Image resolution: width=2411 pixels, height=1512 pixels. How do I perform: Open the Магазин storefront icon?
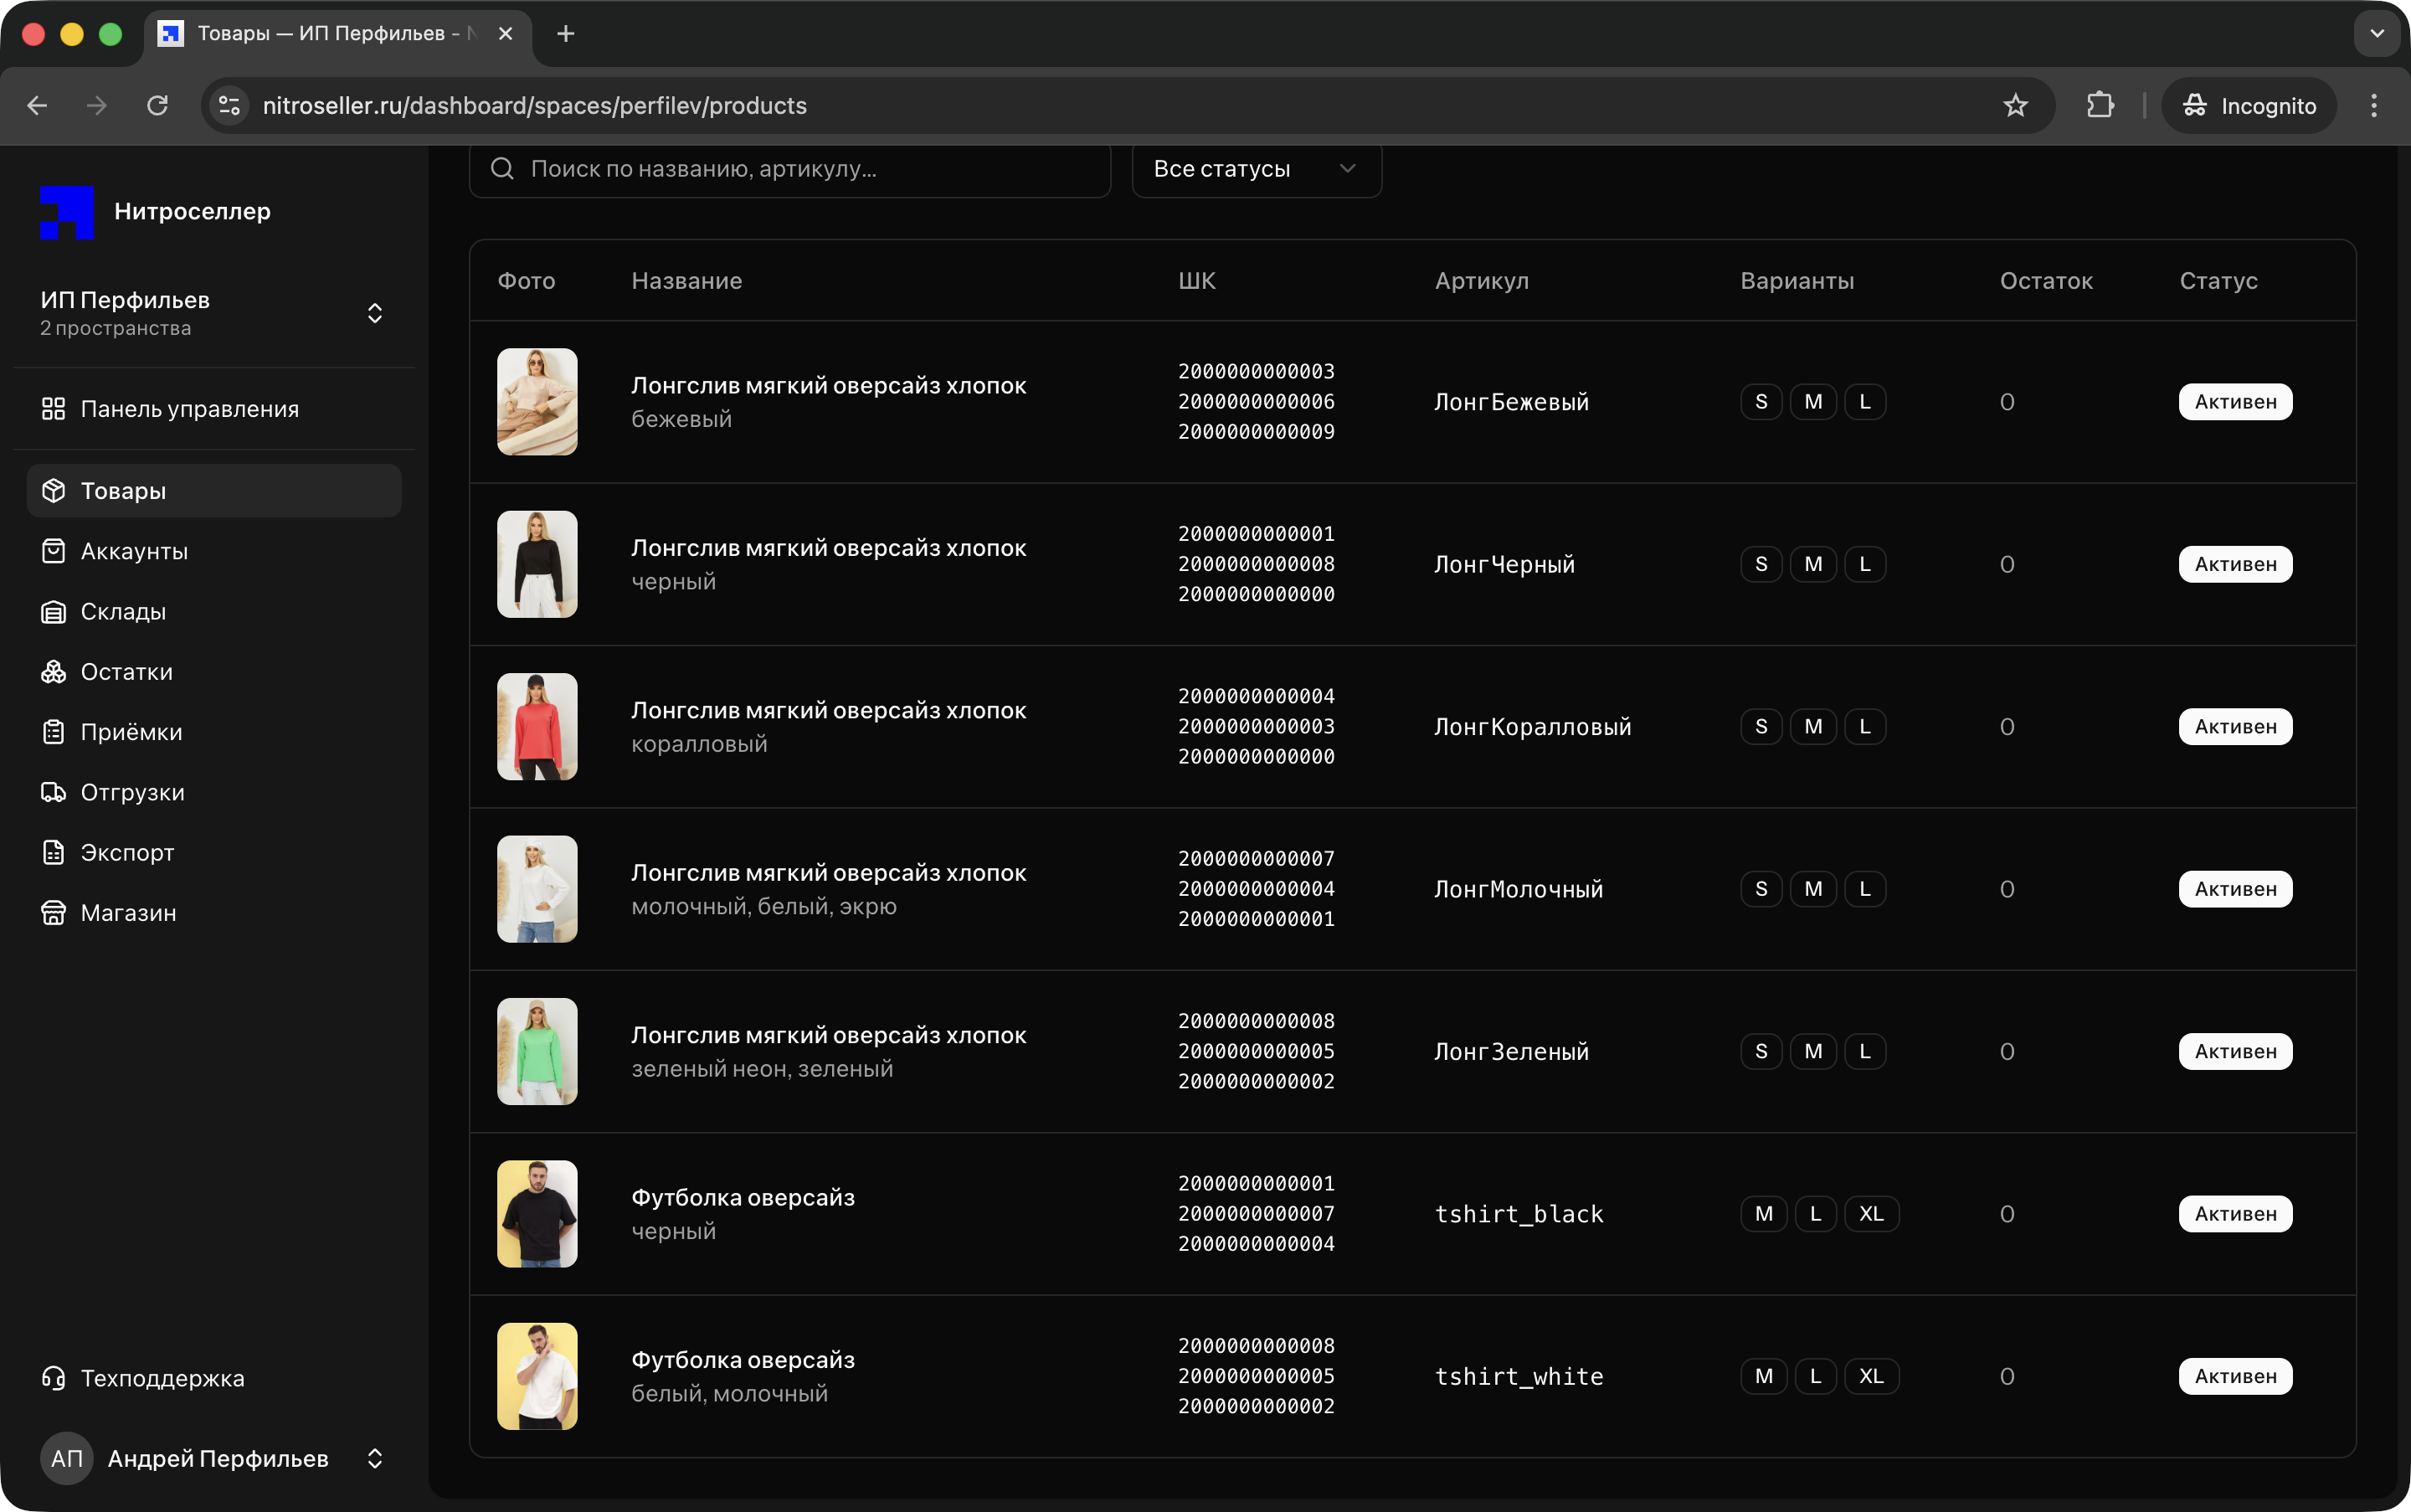click(x=53, y=913)
